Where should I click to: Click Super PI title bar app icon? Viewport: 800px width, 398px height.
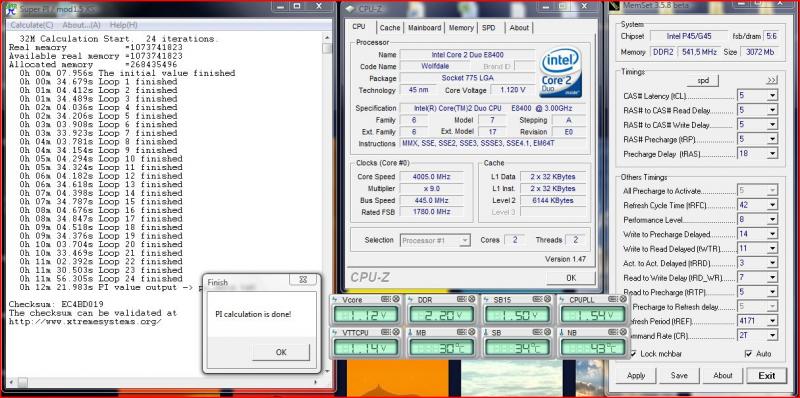(11, 8)
